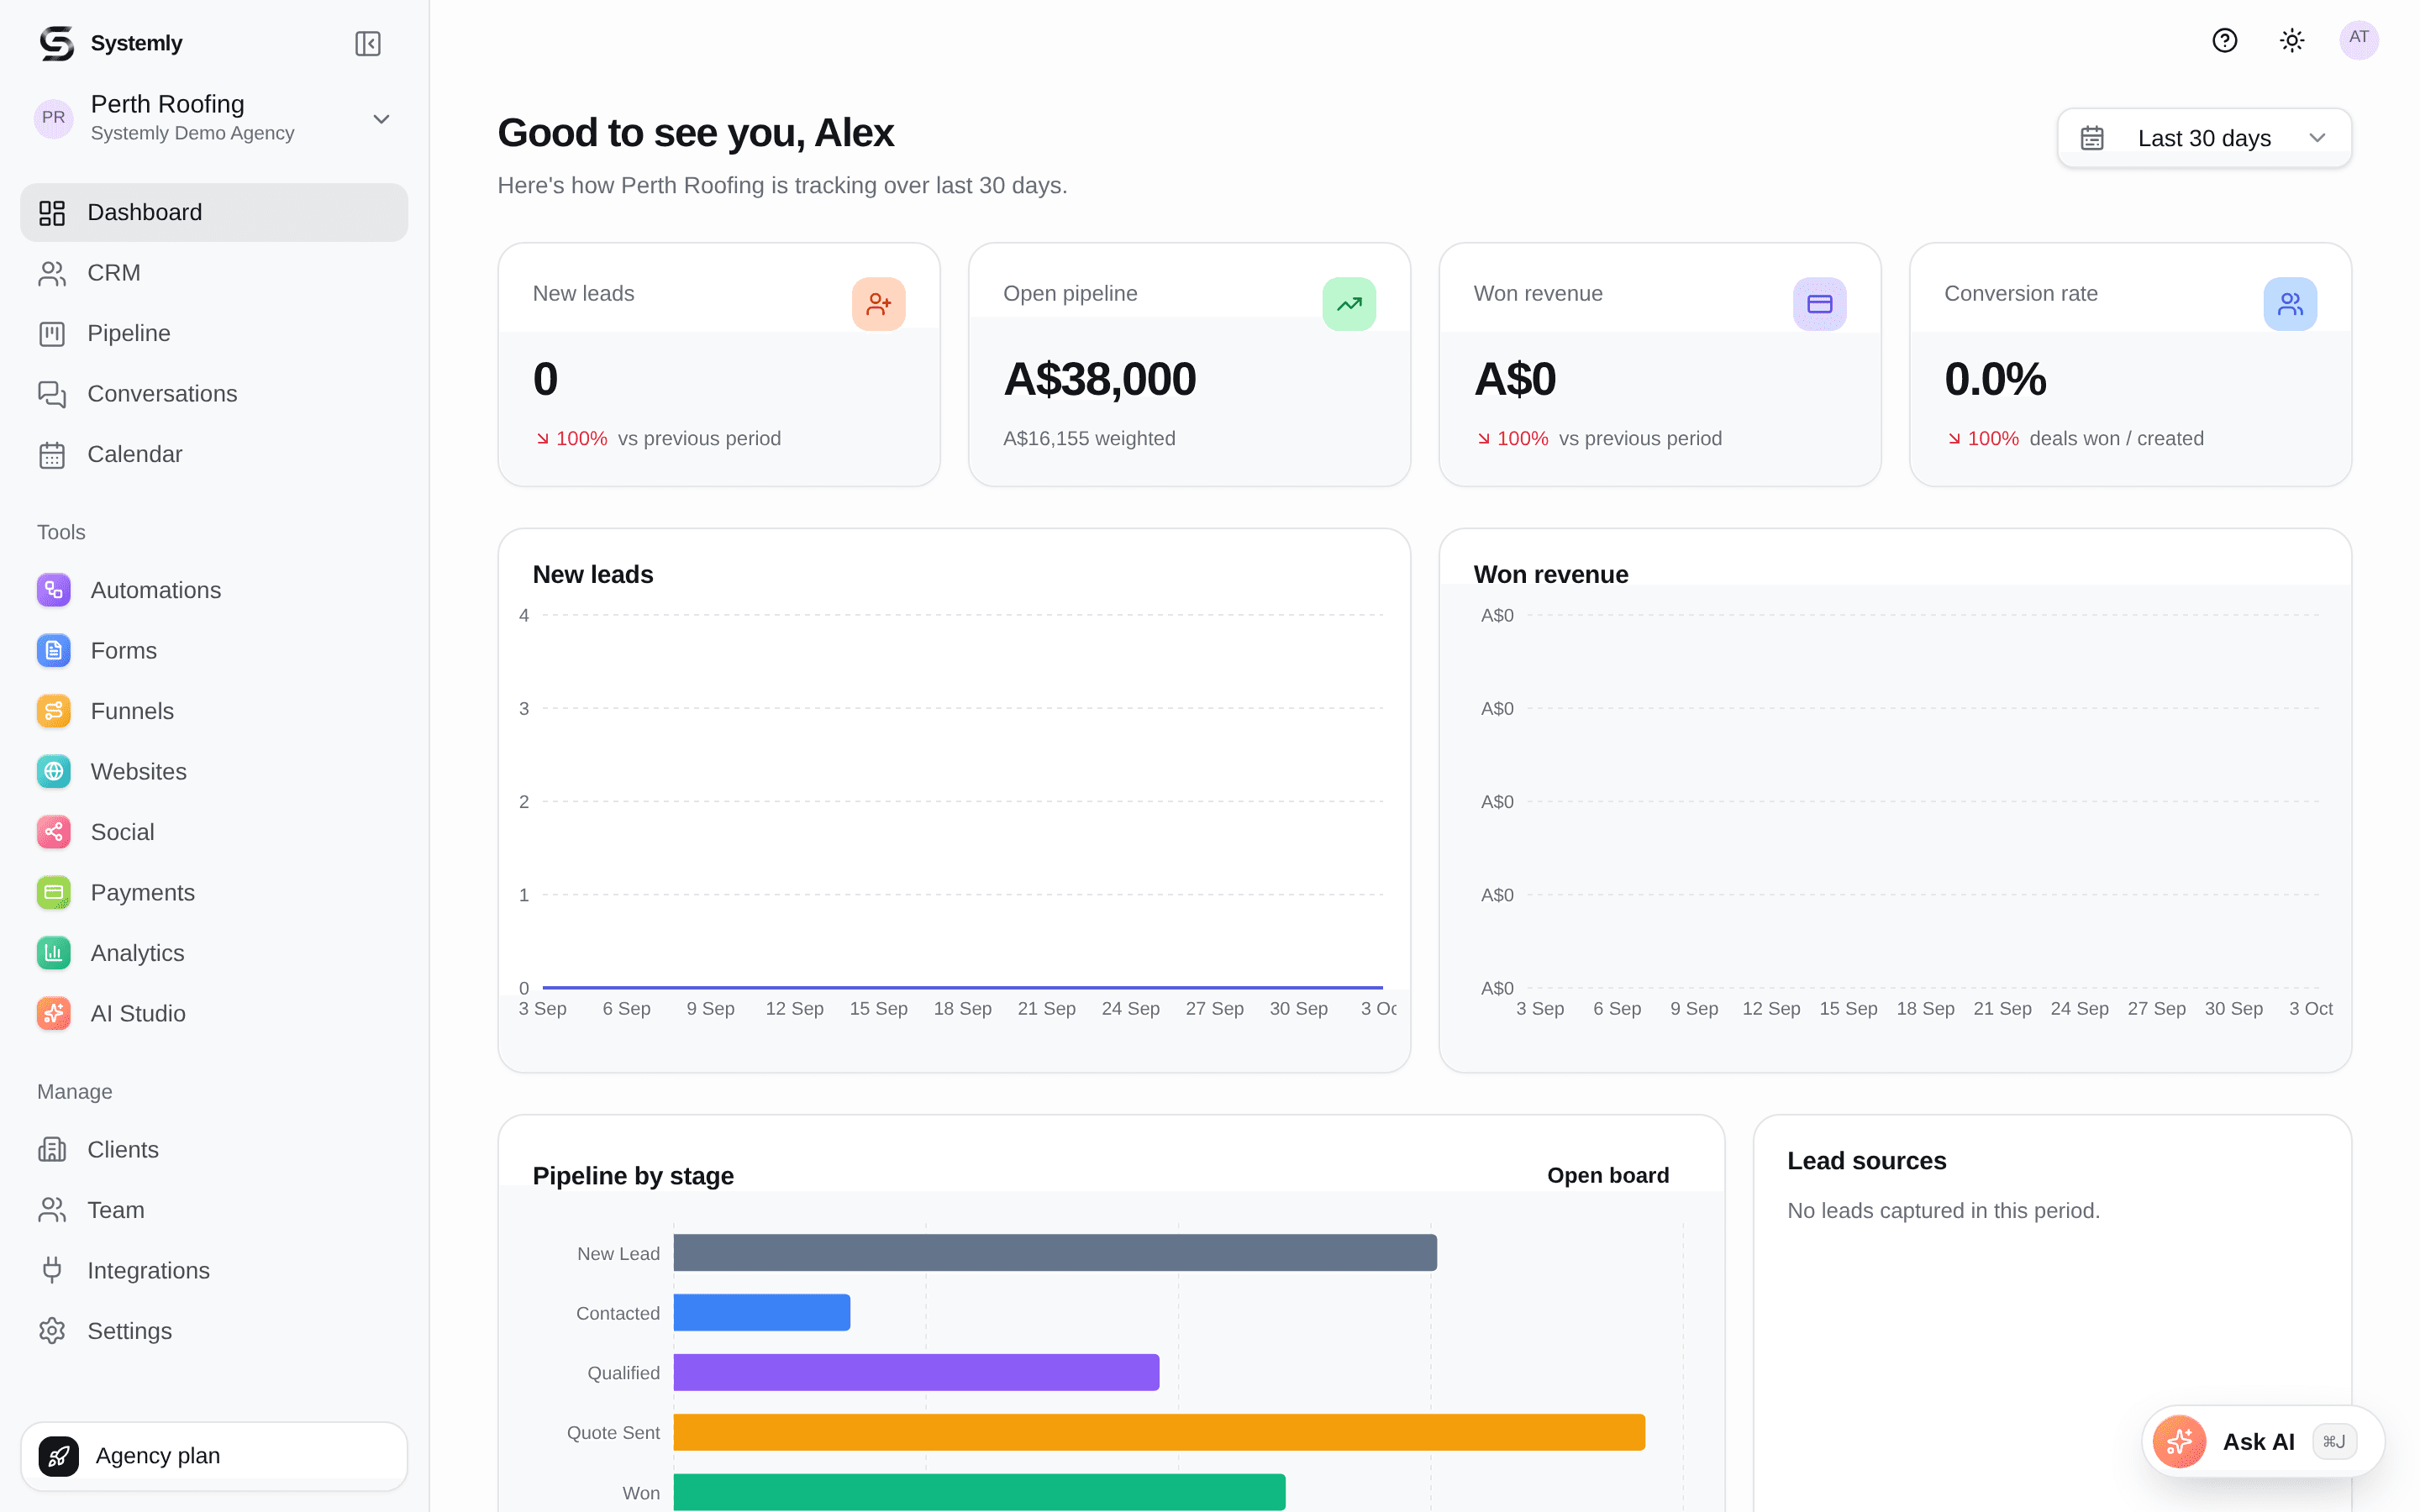Image resolution: width=2420 pixels, height=1512 pixels.
Task: Open Conversations in sidebar
Action: 214,394
